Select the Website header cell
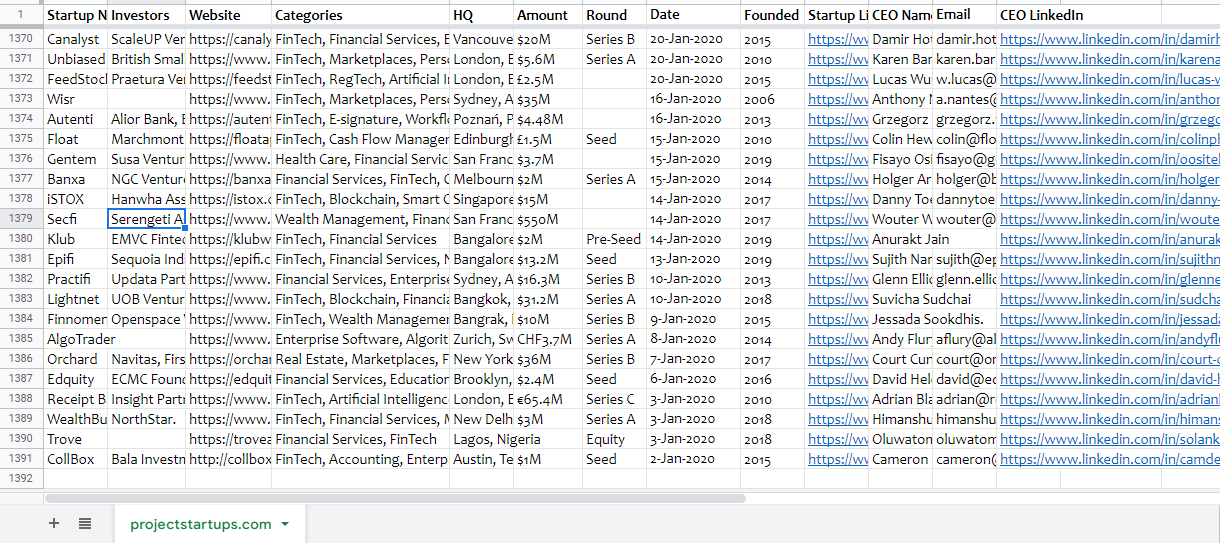 pyautogui.click(x=228, y=15)
